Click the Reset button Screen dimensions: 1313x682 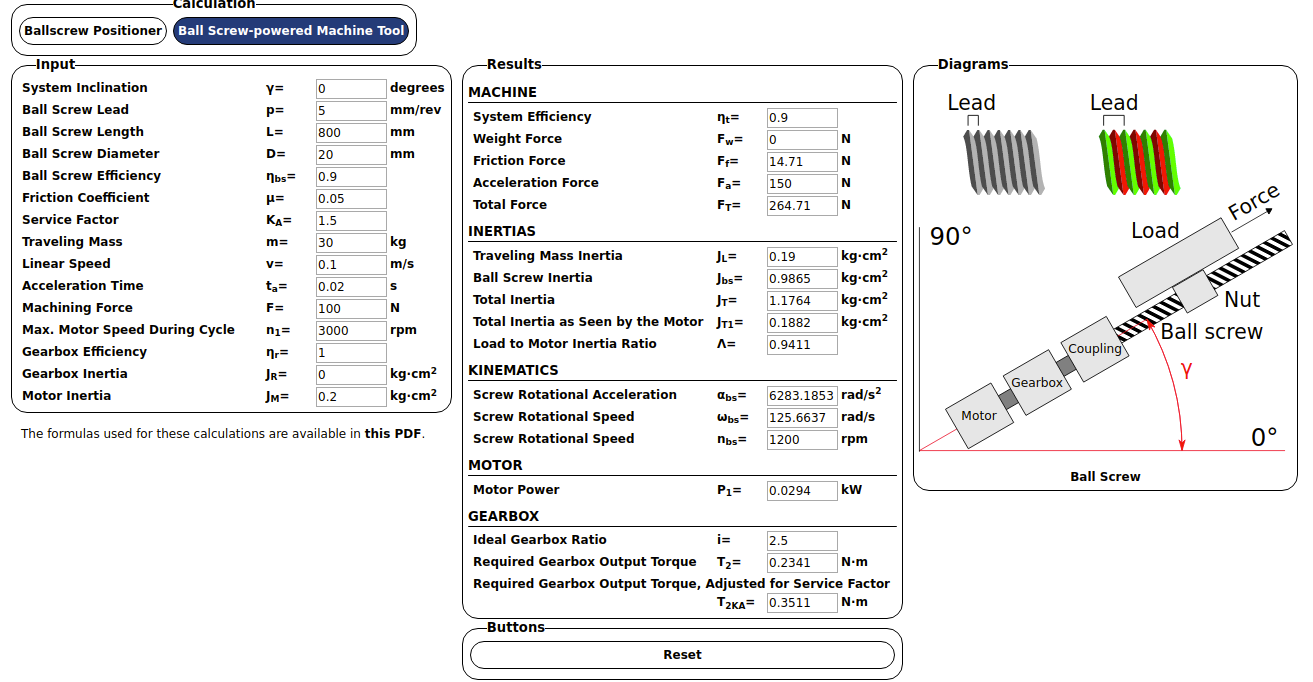(x=682, y=655)
